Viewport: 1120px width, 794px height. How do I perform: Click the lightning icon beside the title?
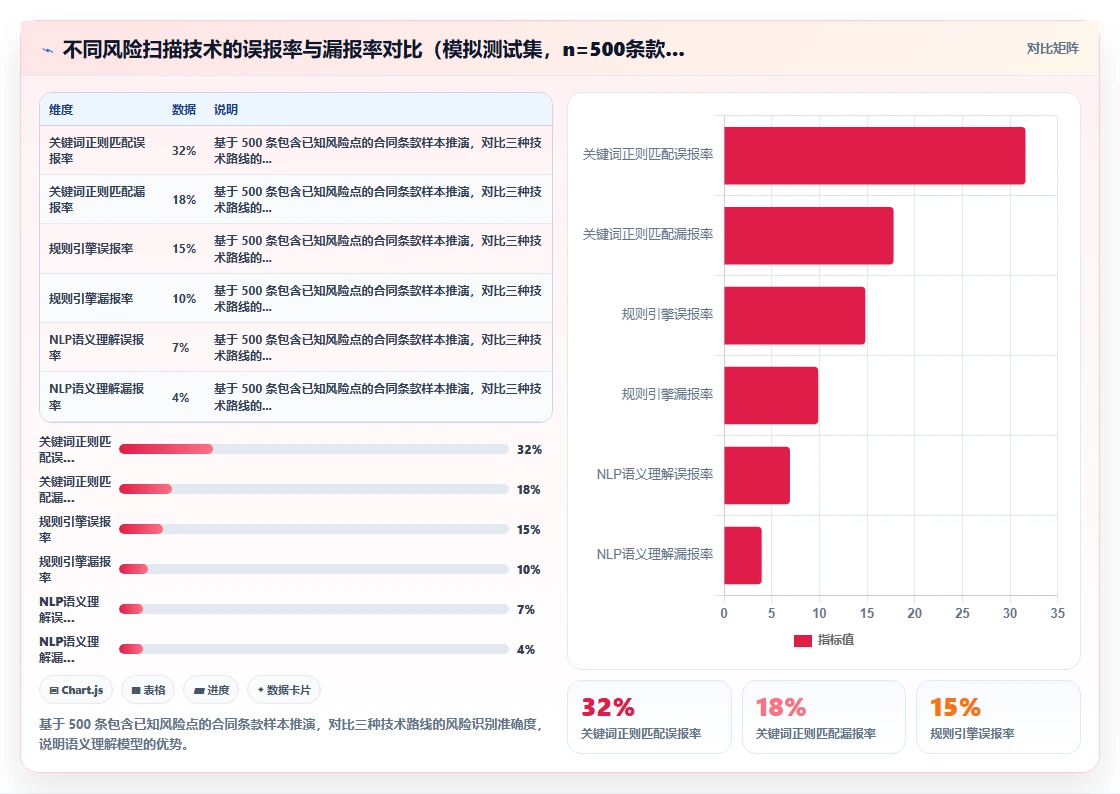pyautogui.click(x=48, y=50)
